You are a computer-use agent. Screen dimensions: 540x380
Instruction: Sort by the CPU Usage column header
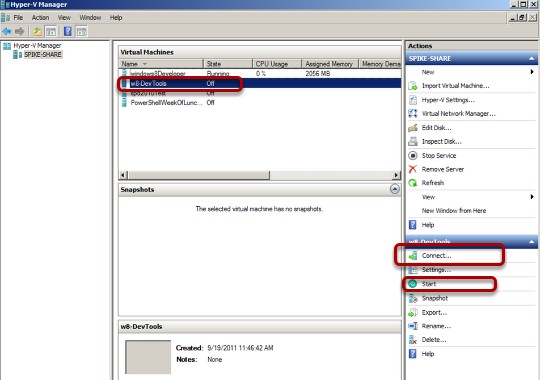[x=277, y=64]
